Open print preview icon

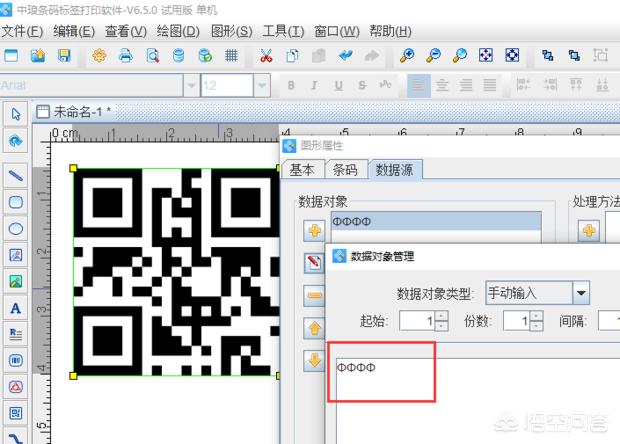[152, 55]
